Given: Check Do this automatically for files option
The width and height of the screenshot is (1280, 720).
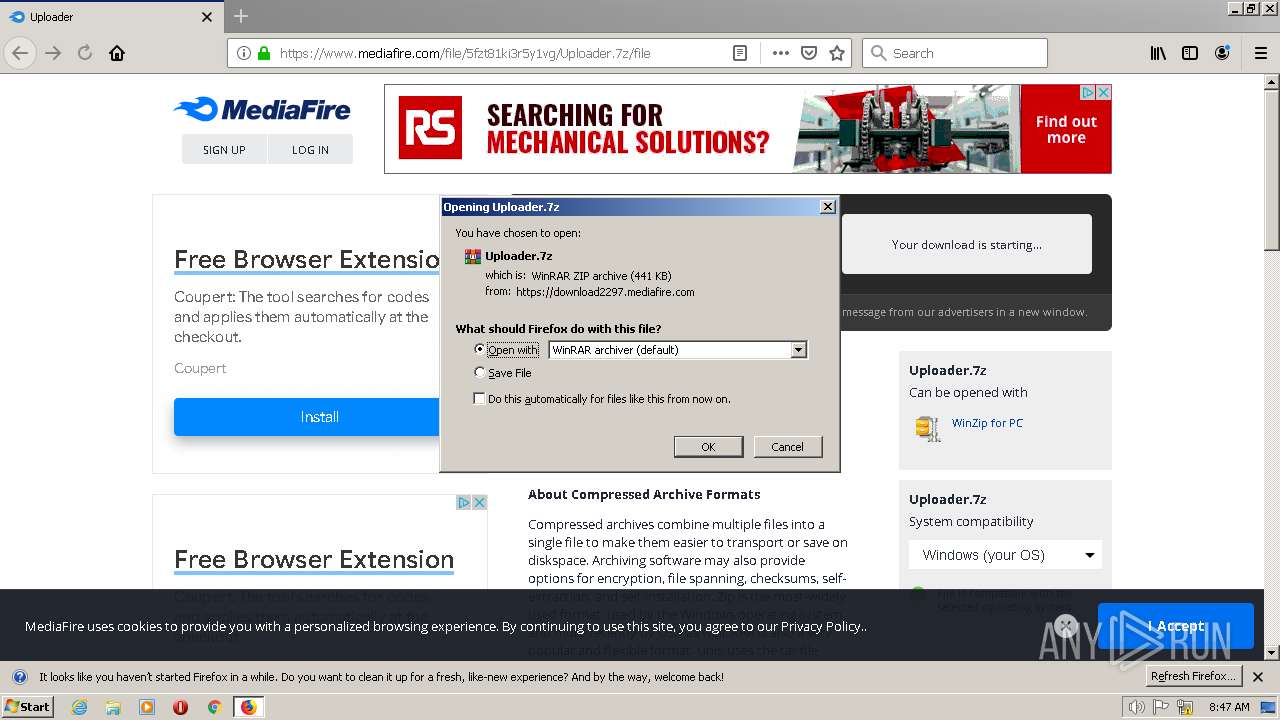Looking at the screenshot, I should [480, 398].
